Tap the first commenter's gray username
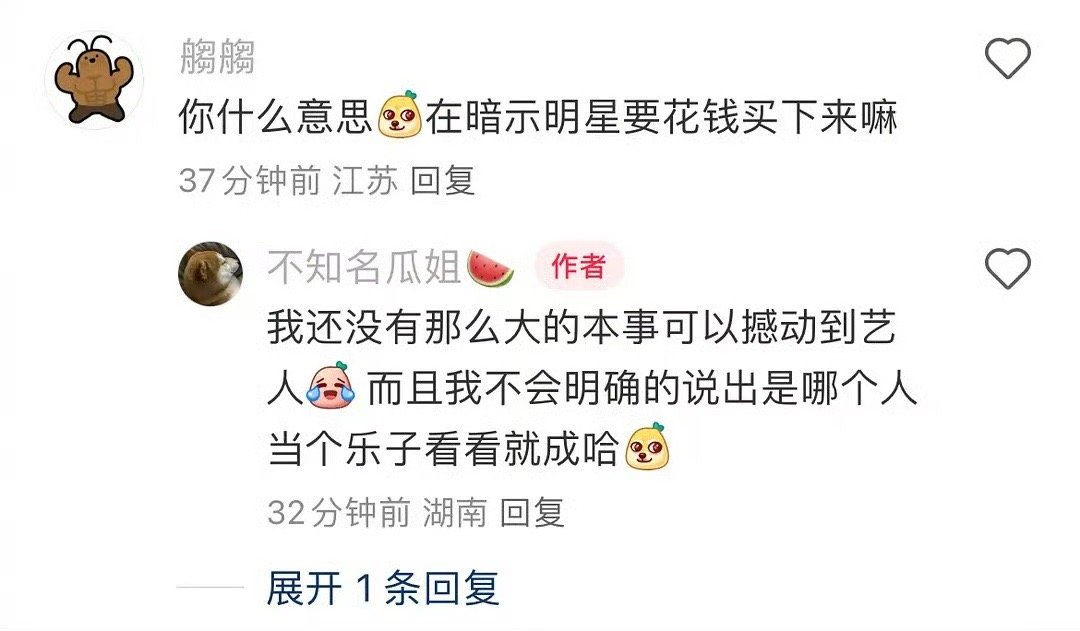1080x631 pixels. pyautogui.click(x=218, y=56)
